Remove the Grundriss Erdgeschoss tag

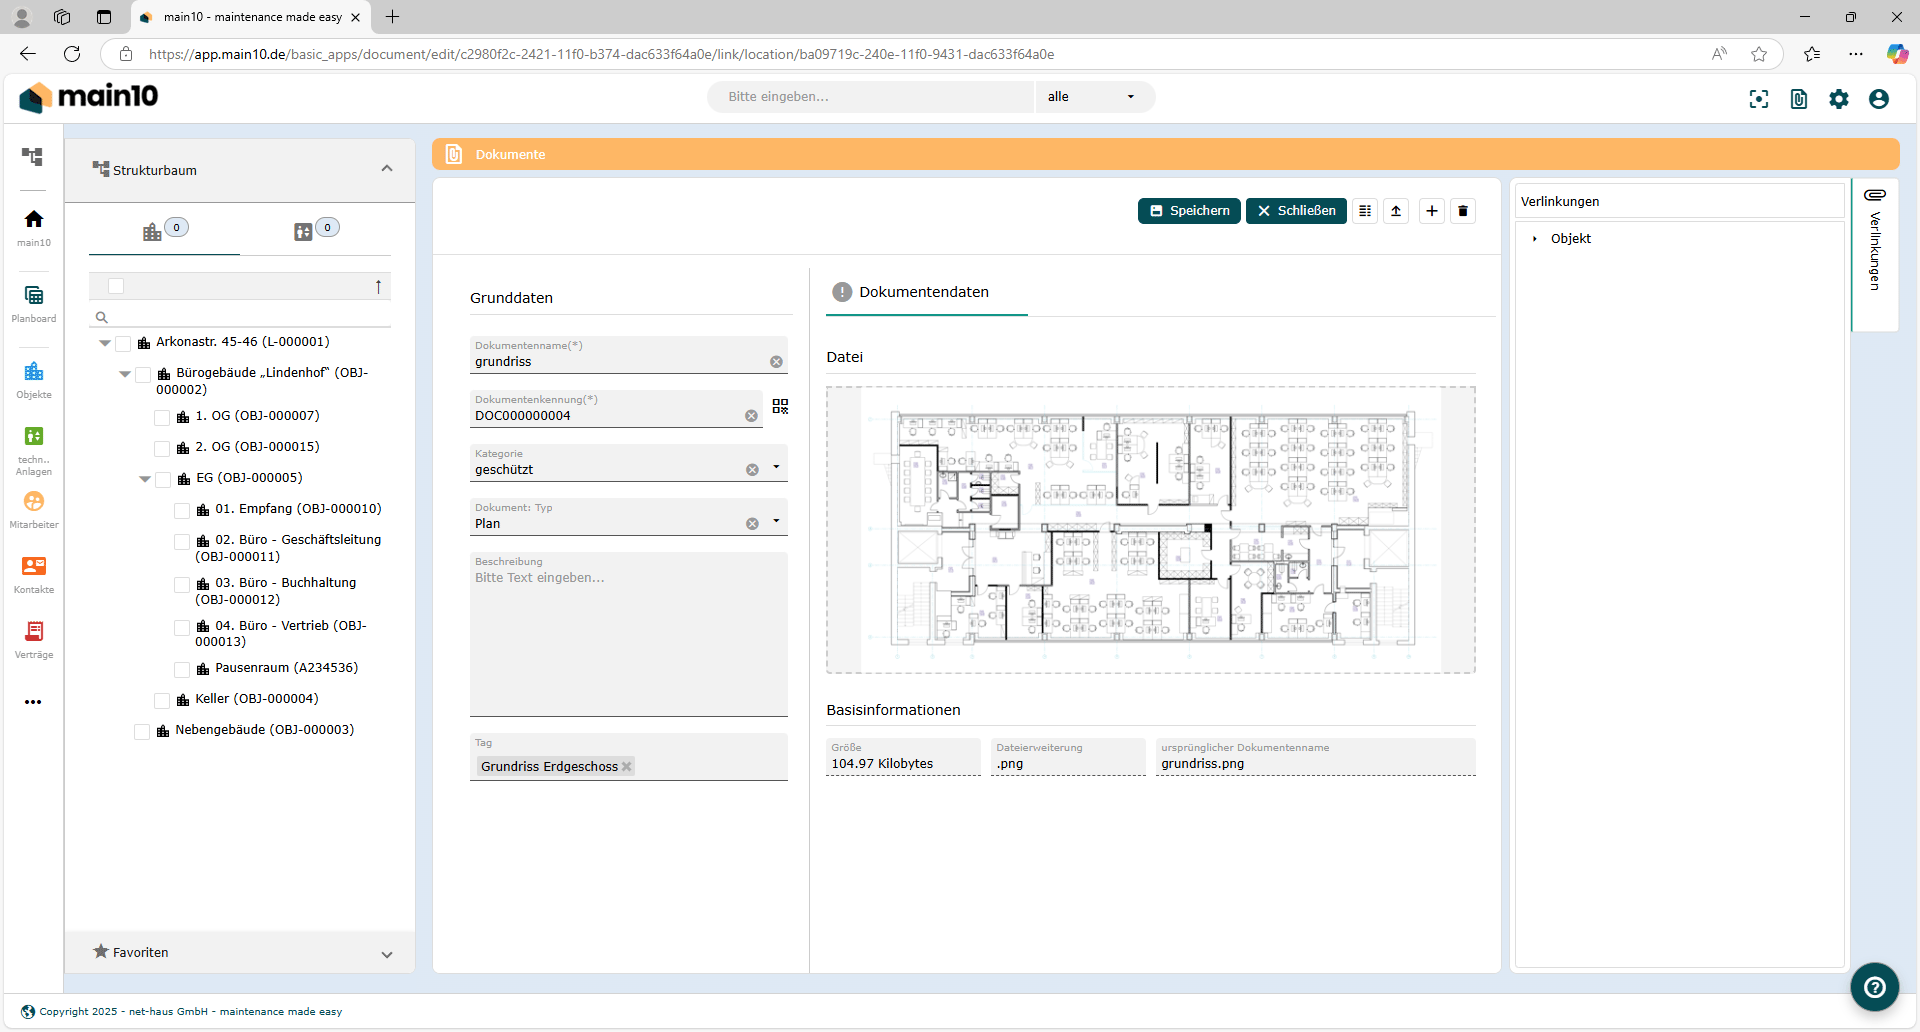click(627, 767)
